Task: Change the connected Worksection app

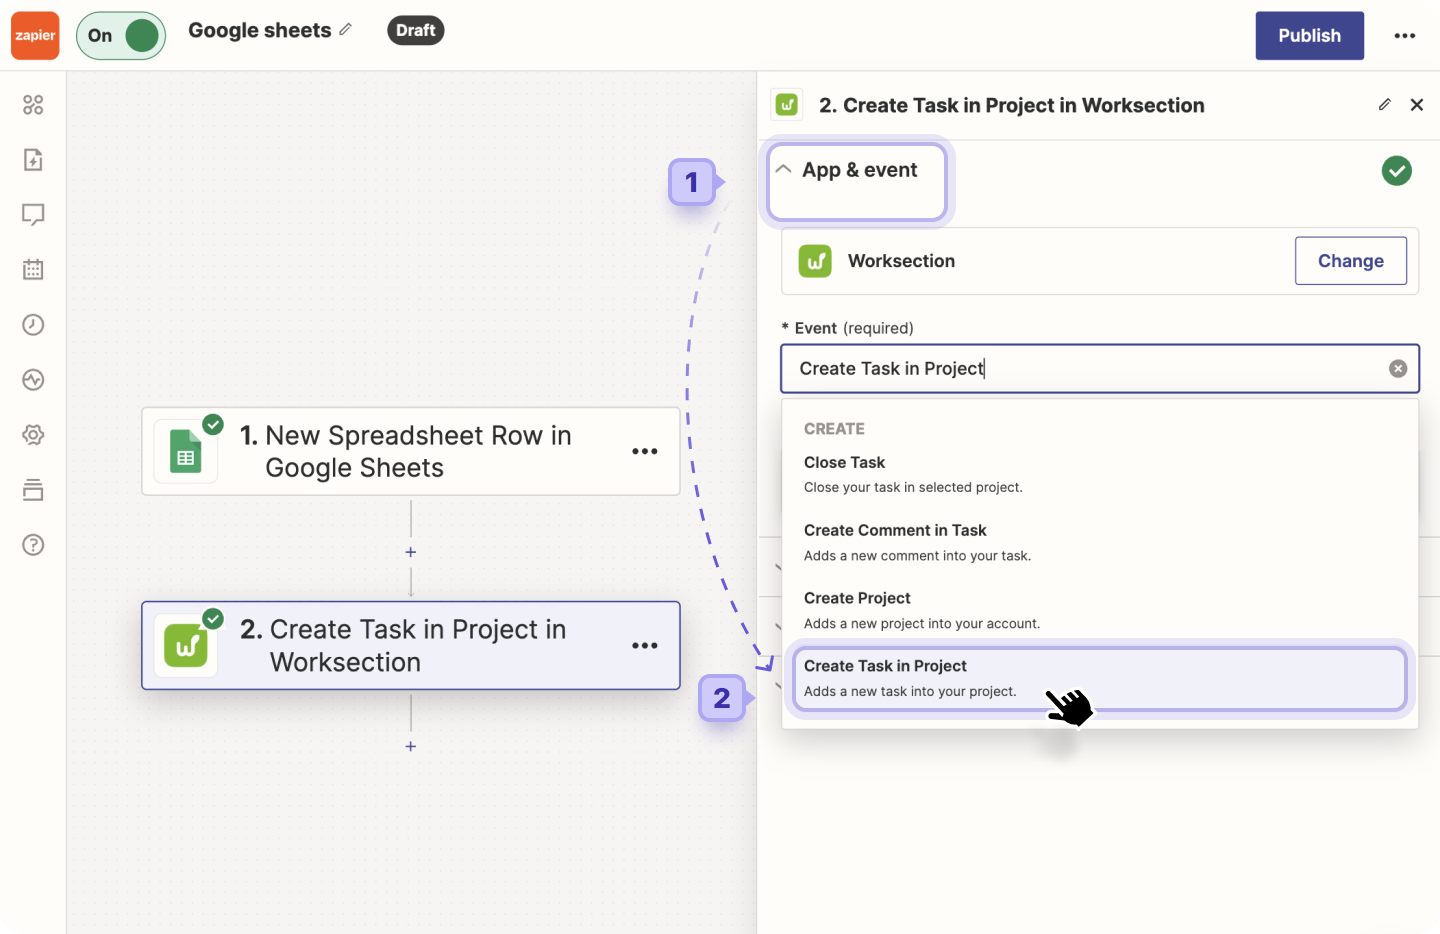Action: pos(1351,261)
